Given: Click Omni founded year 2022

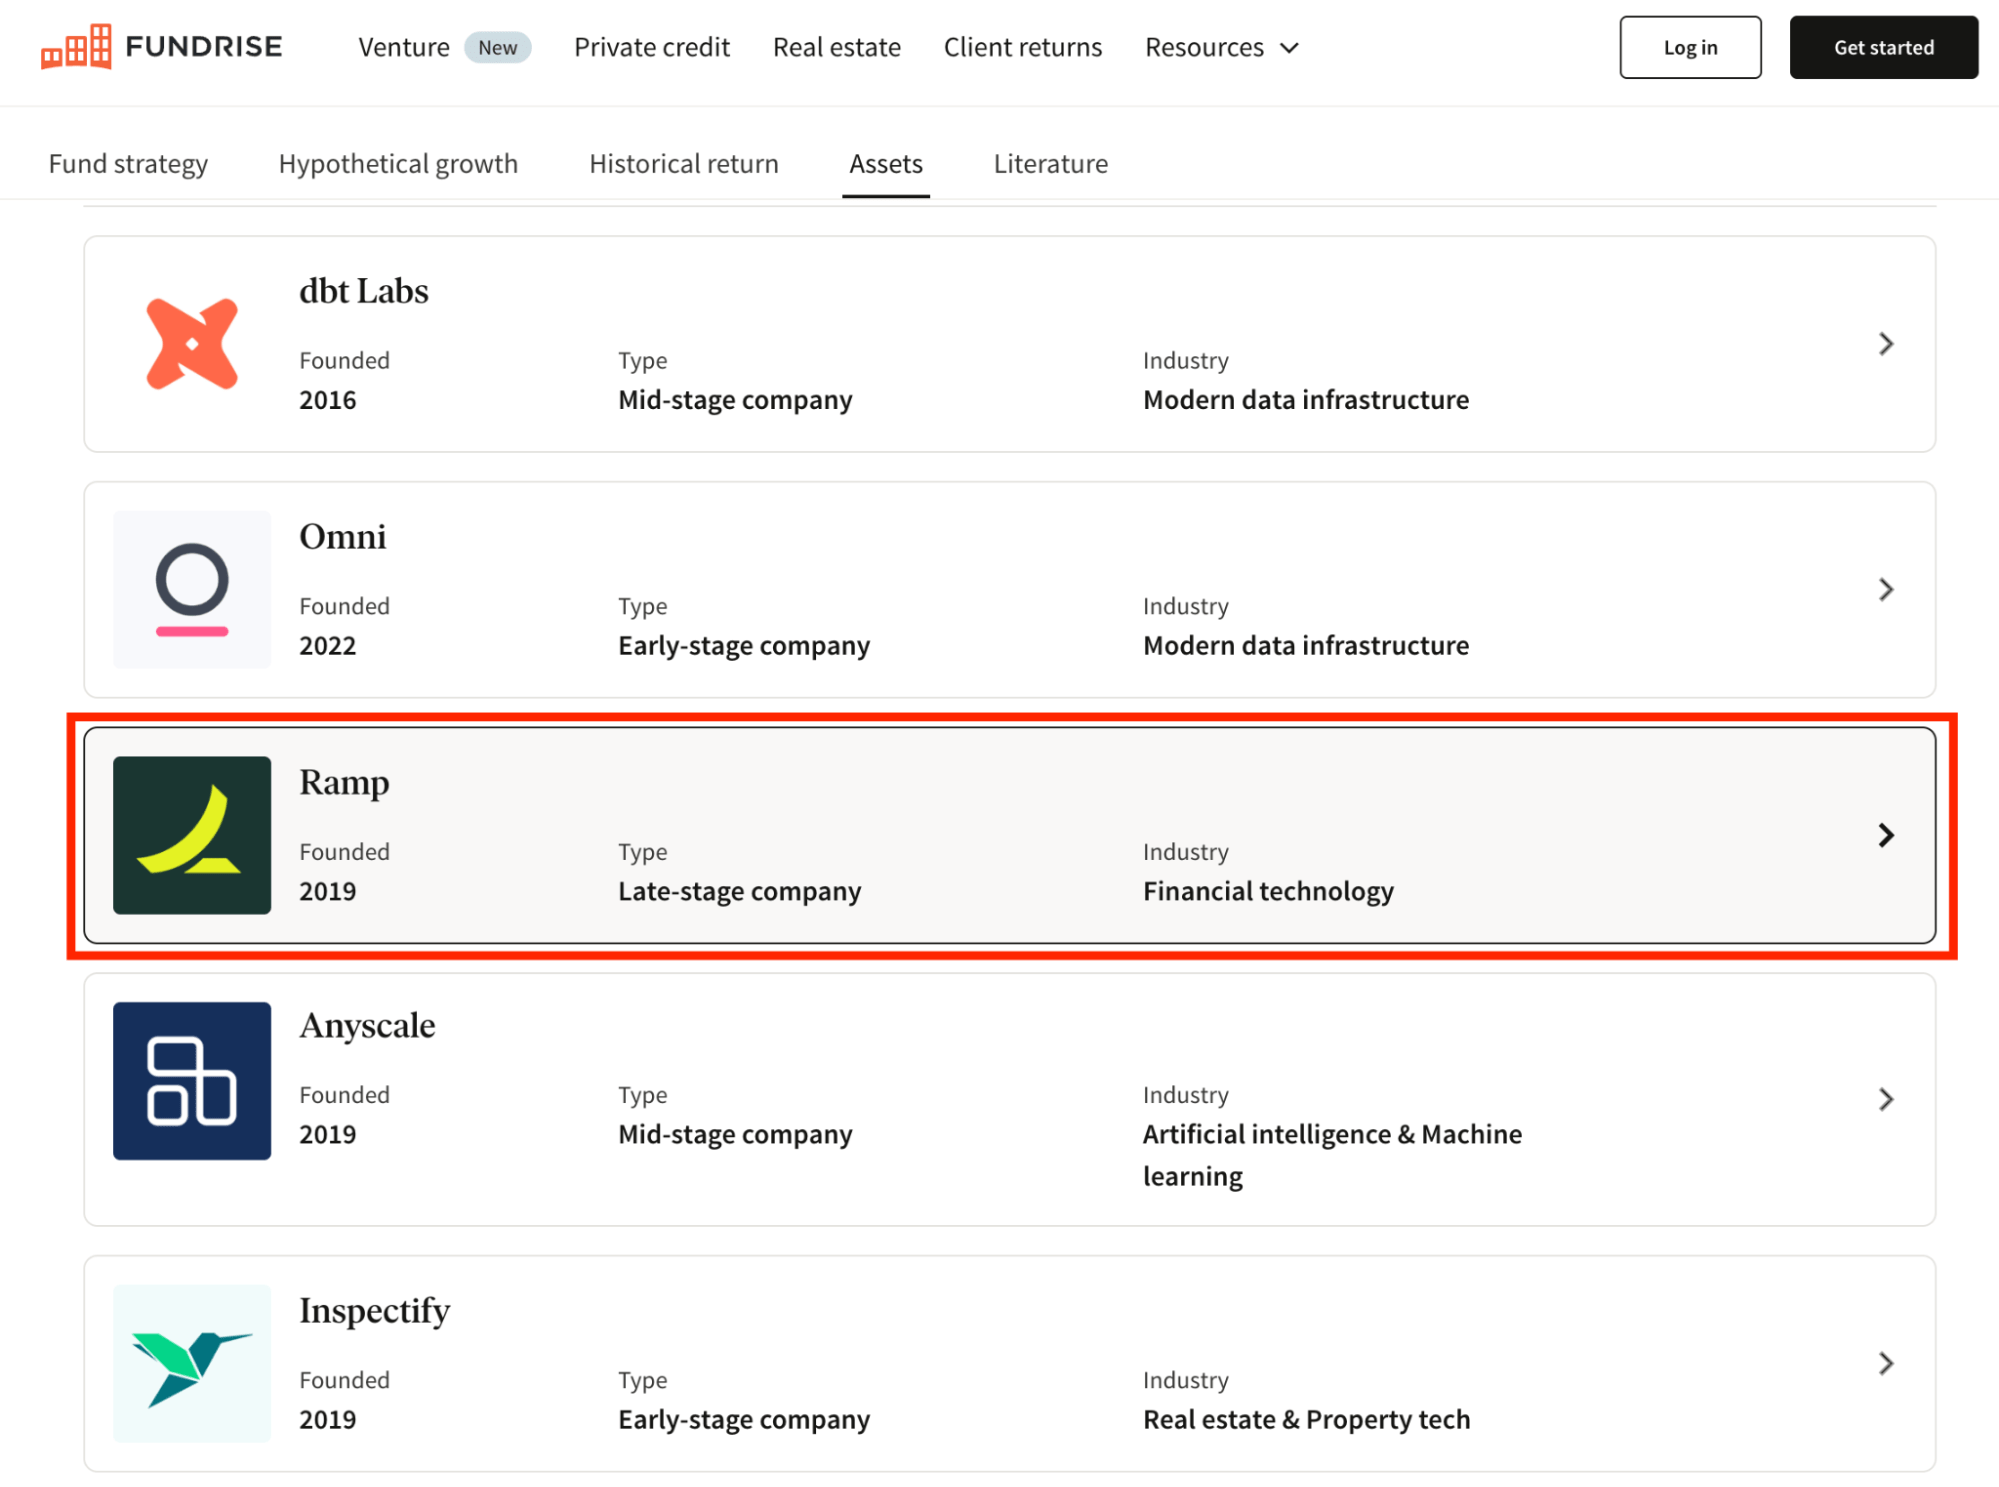Looking at the screenshot, I should point(328,646).
